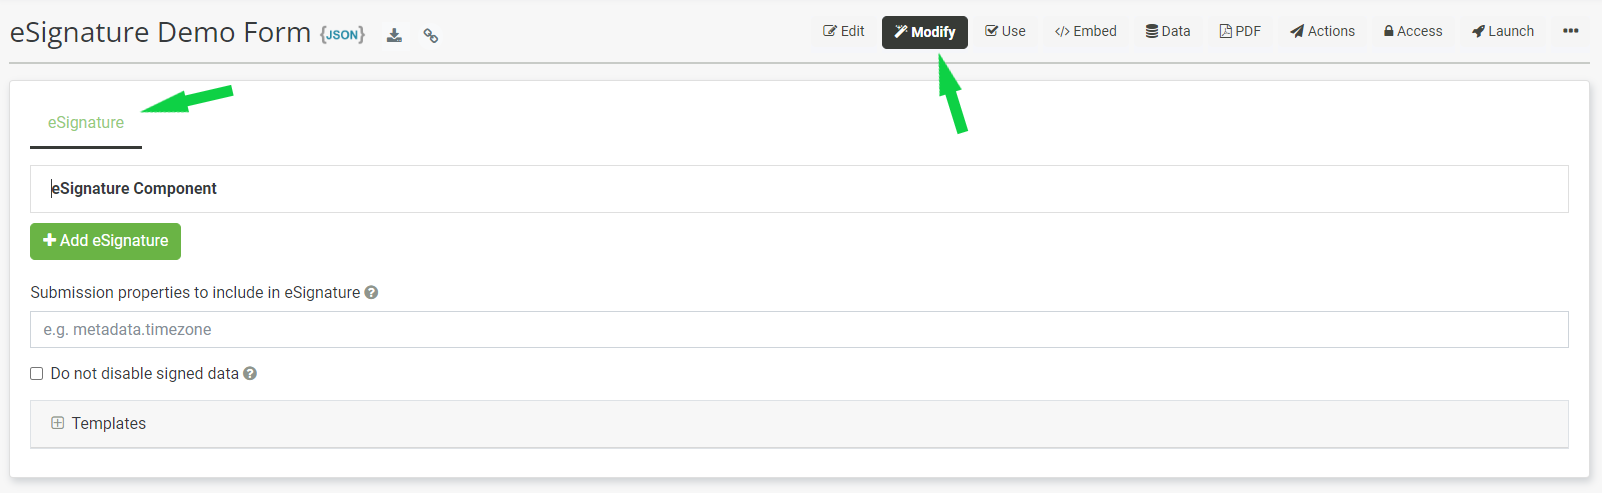This screenshot has height=493, width=1602.
Task: Open the Embed section
Action: [x=1086, y=31]
